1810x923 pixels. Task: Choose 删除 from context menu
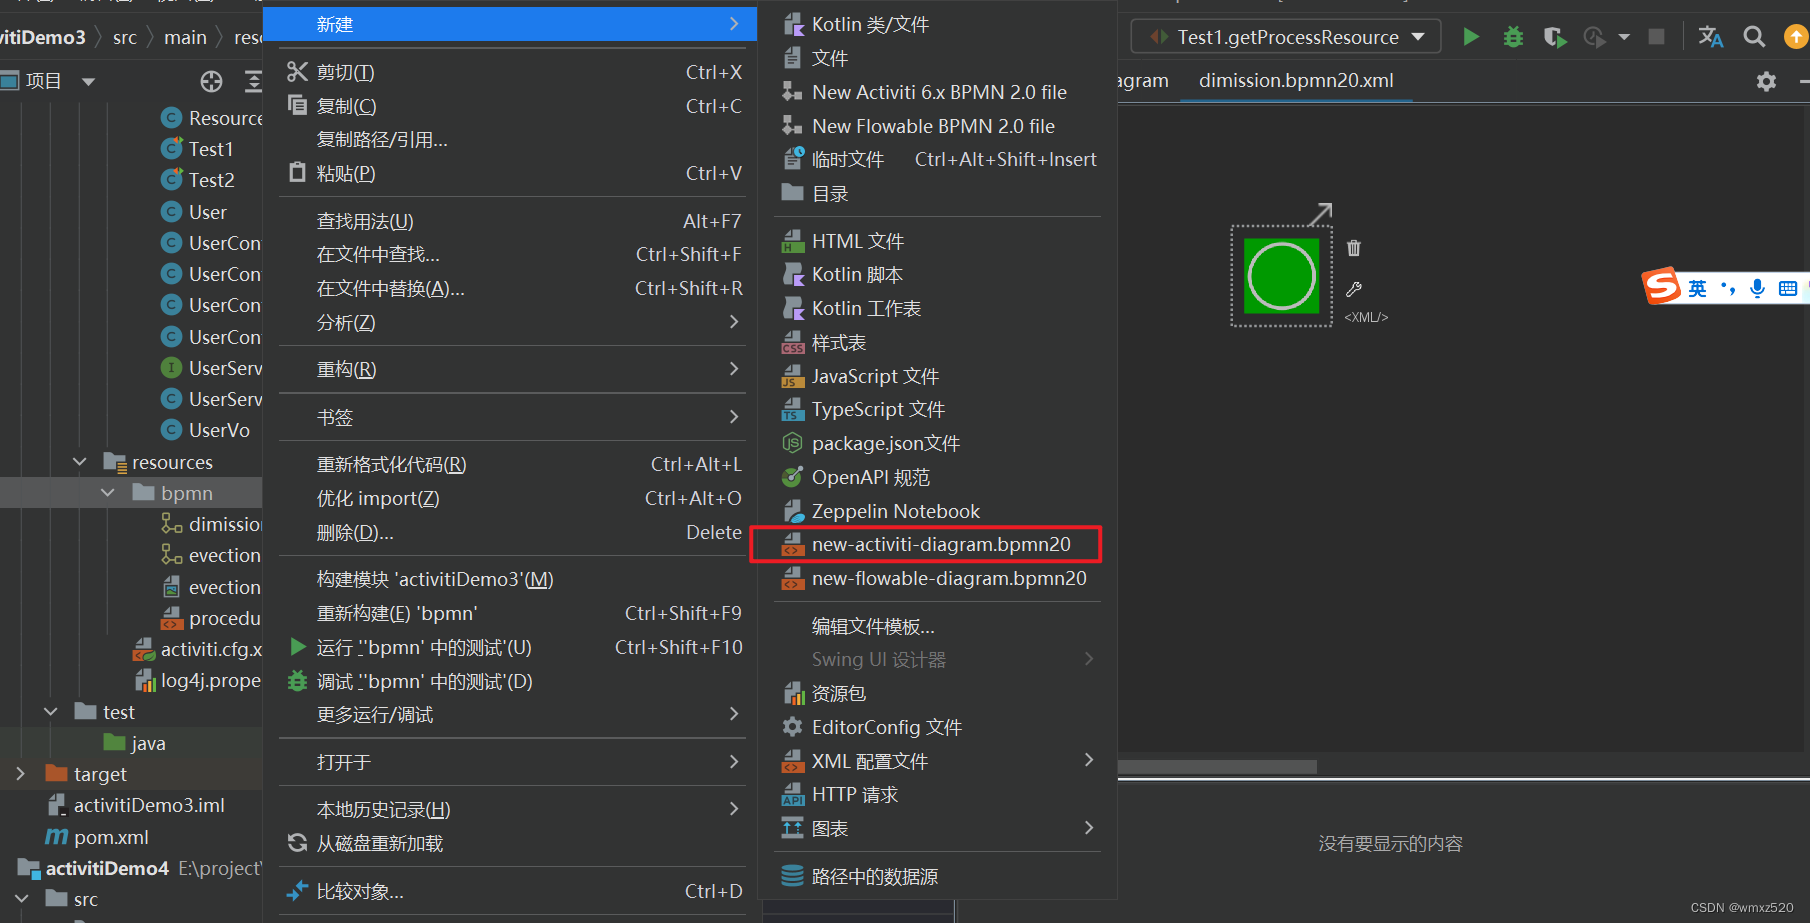510,532
